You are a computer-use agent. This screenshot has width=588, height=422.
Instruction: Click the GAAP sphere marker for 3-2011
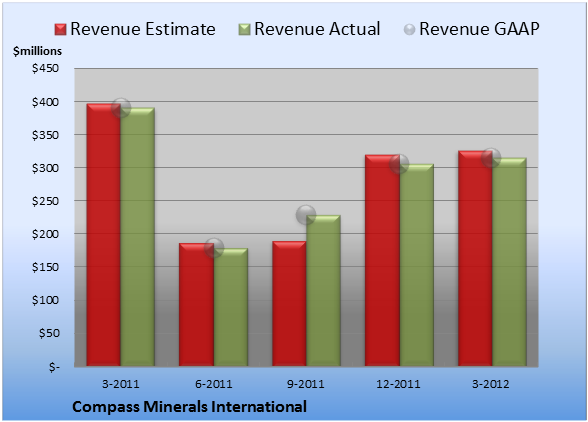coord(121,108)
